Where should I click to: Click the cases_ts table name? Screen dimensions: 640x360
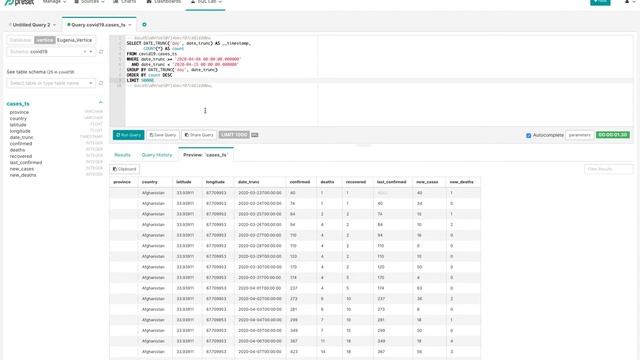[18, 104]
